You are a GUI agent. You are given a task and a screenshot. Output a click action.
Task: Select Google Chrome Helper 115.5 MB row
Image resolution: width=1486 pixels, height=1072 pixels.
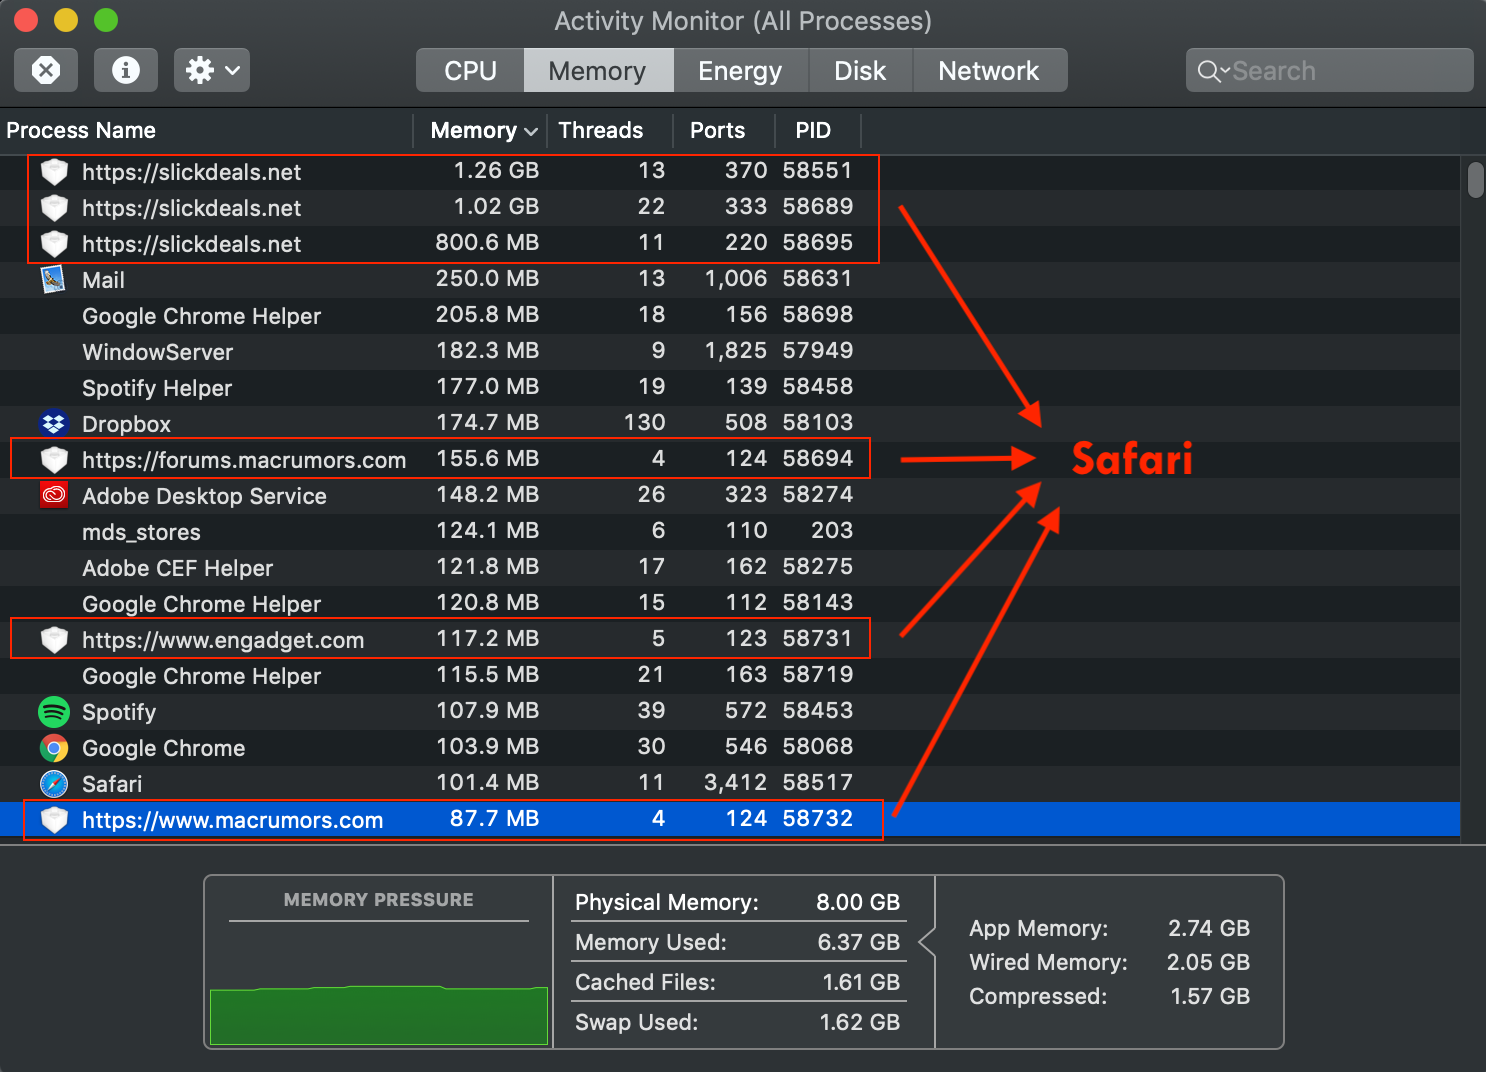pyautogui.click(x=730, y=676)
